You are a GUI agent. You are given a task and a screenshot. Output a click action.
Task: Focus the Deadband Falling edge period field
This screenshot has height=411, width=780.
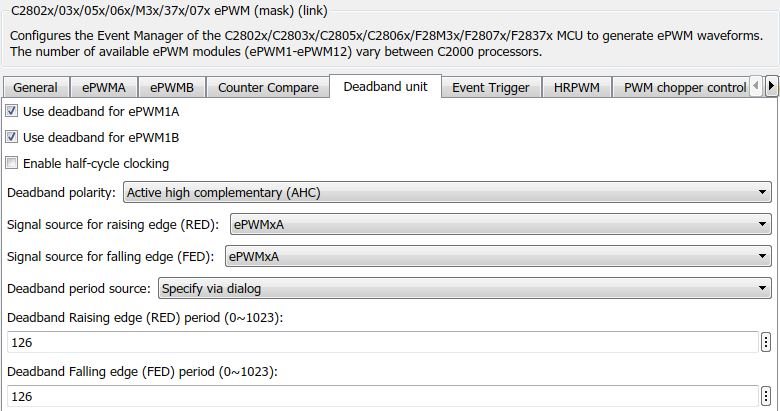[x=380, y=397]
